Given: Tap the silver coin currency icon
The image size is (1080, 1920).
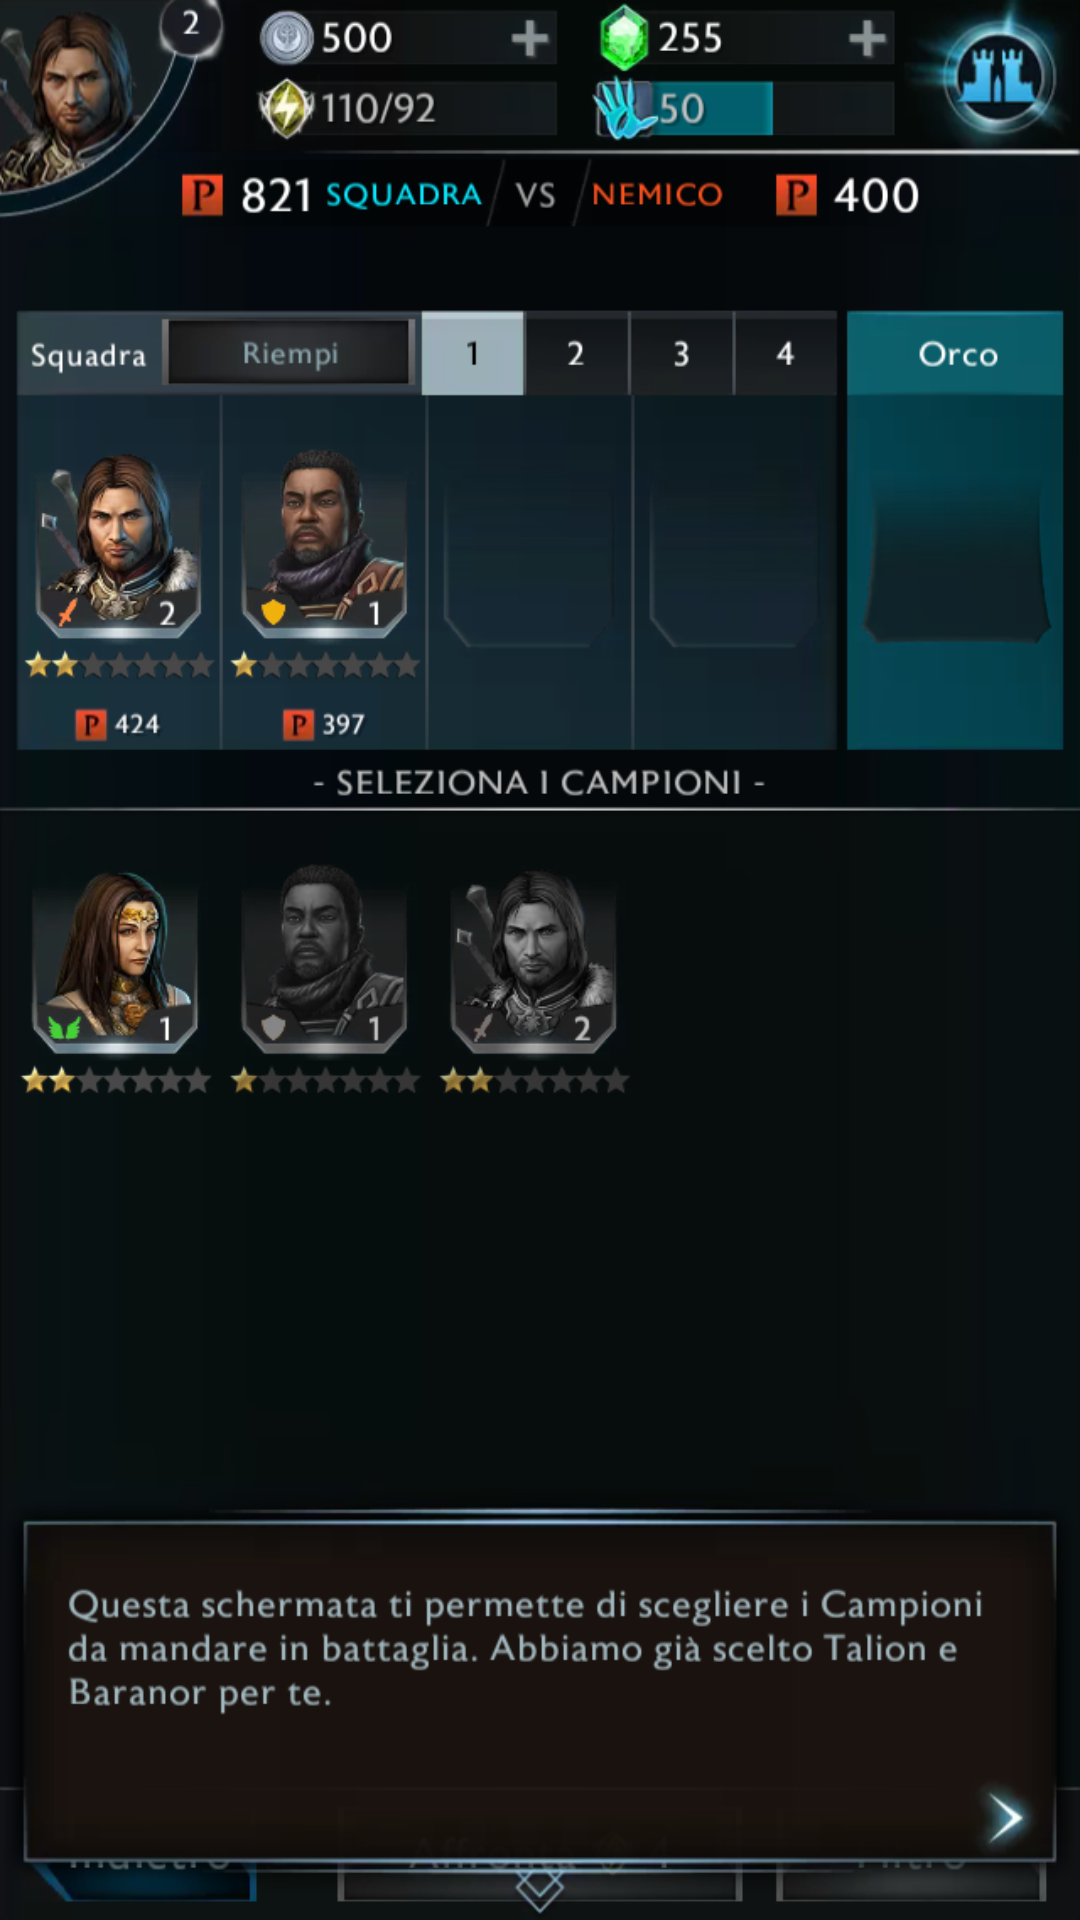Looking at the screenshot, I should pos(286,38).
